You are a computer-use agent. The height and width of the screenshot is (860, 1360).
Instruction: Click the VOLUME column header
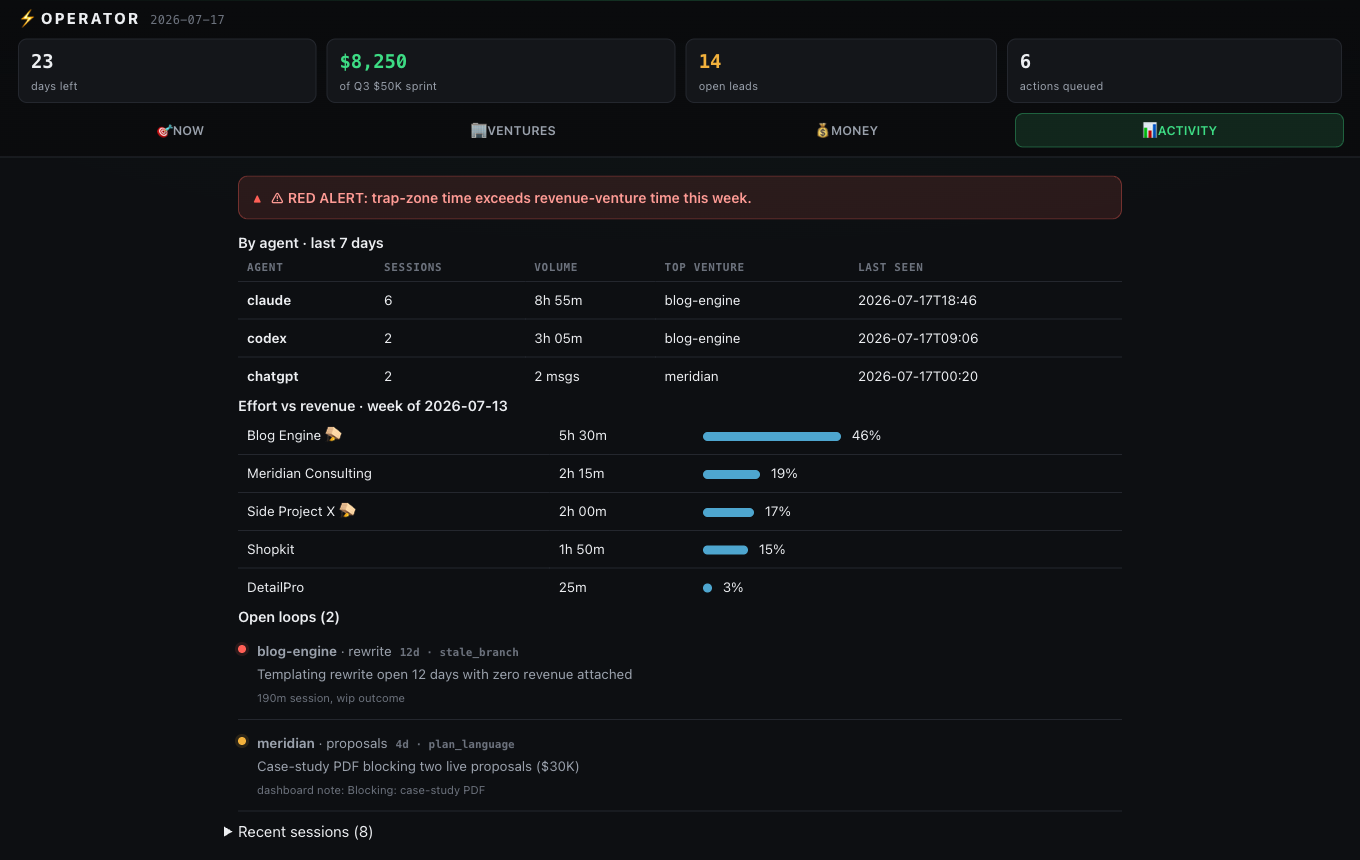pos(556,267)
